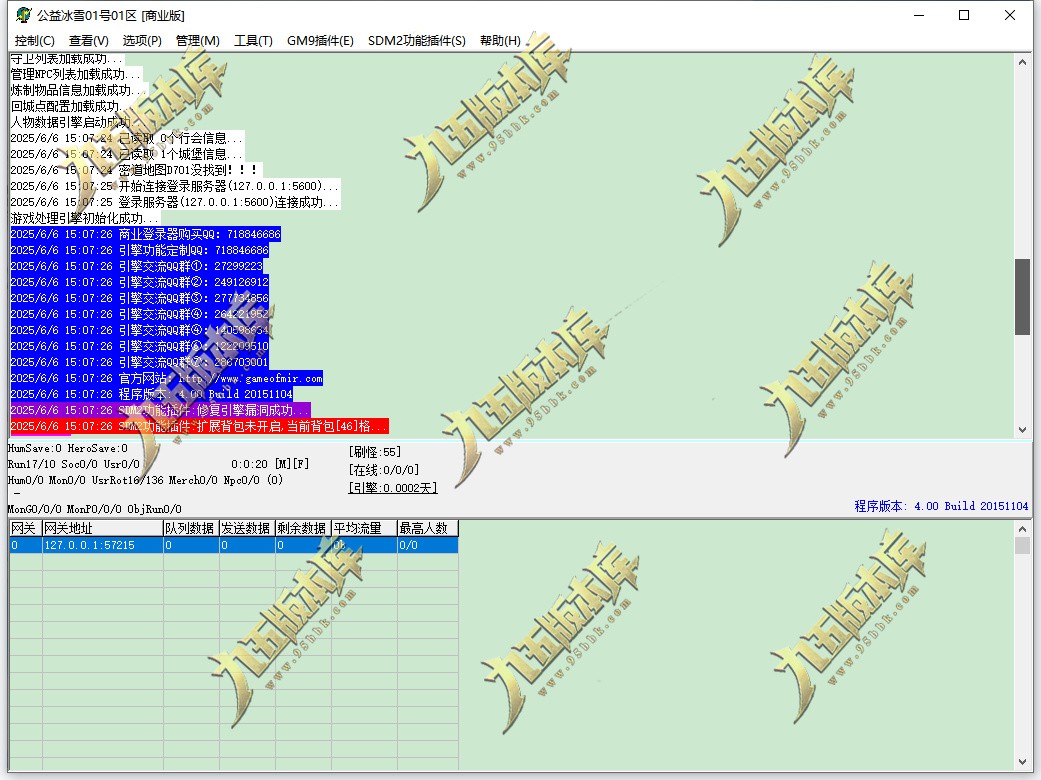Click log line 已读取 1个城堡信息
The width and height of the screenshot is (1041, 780).
[x=127, y=154]
